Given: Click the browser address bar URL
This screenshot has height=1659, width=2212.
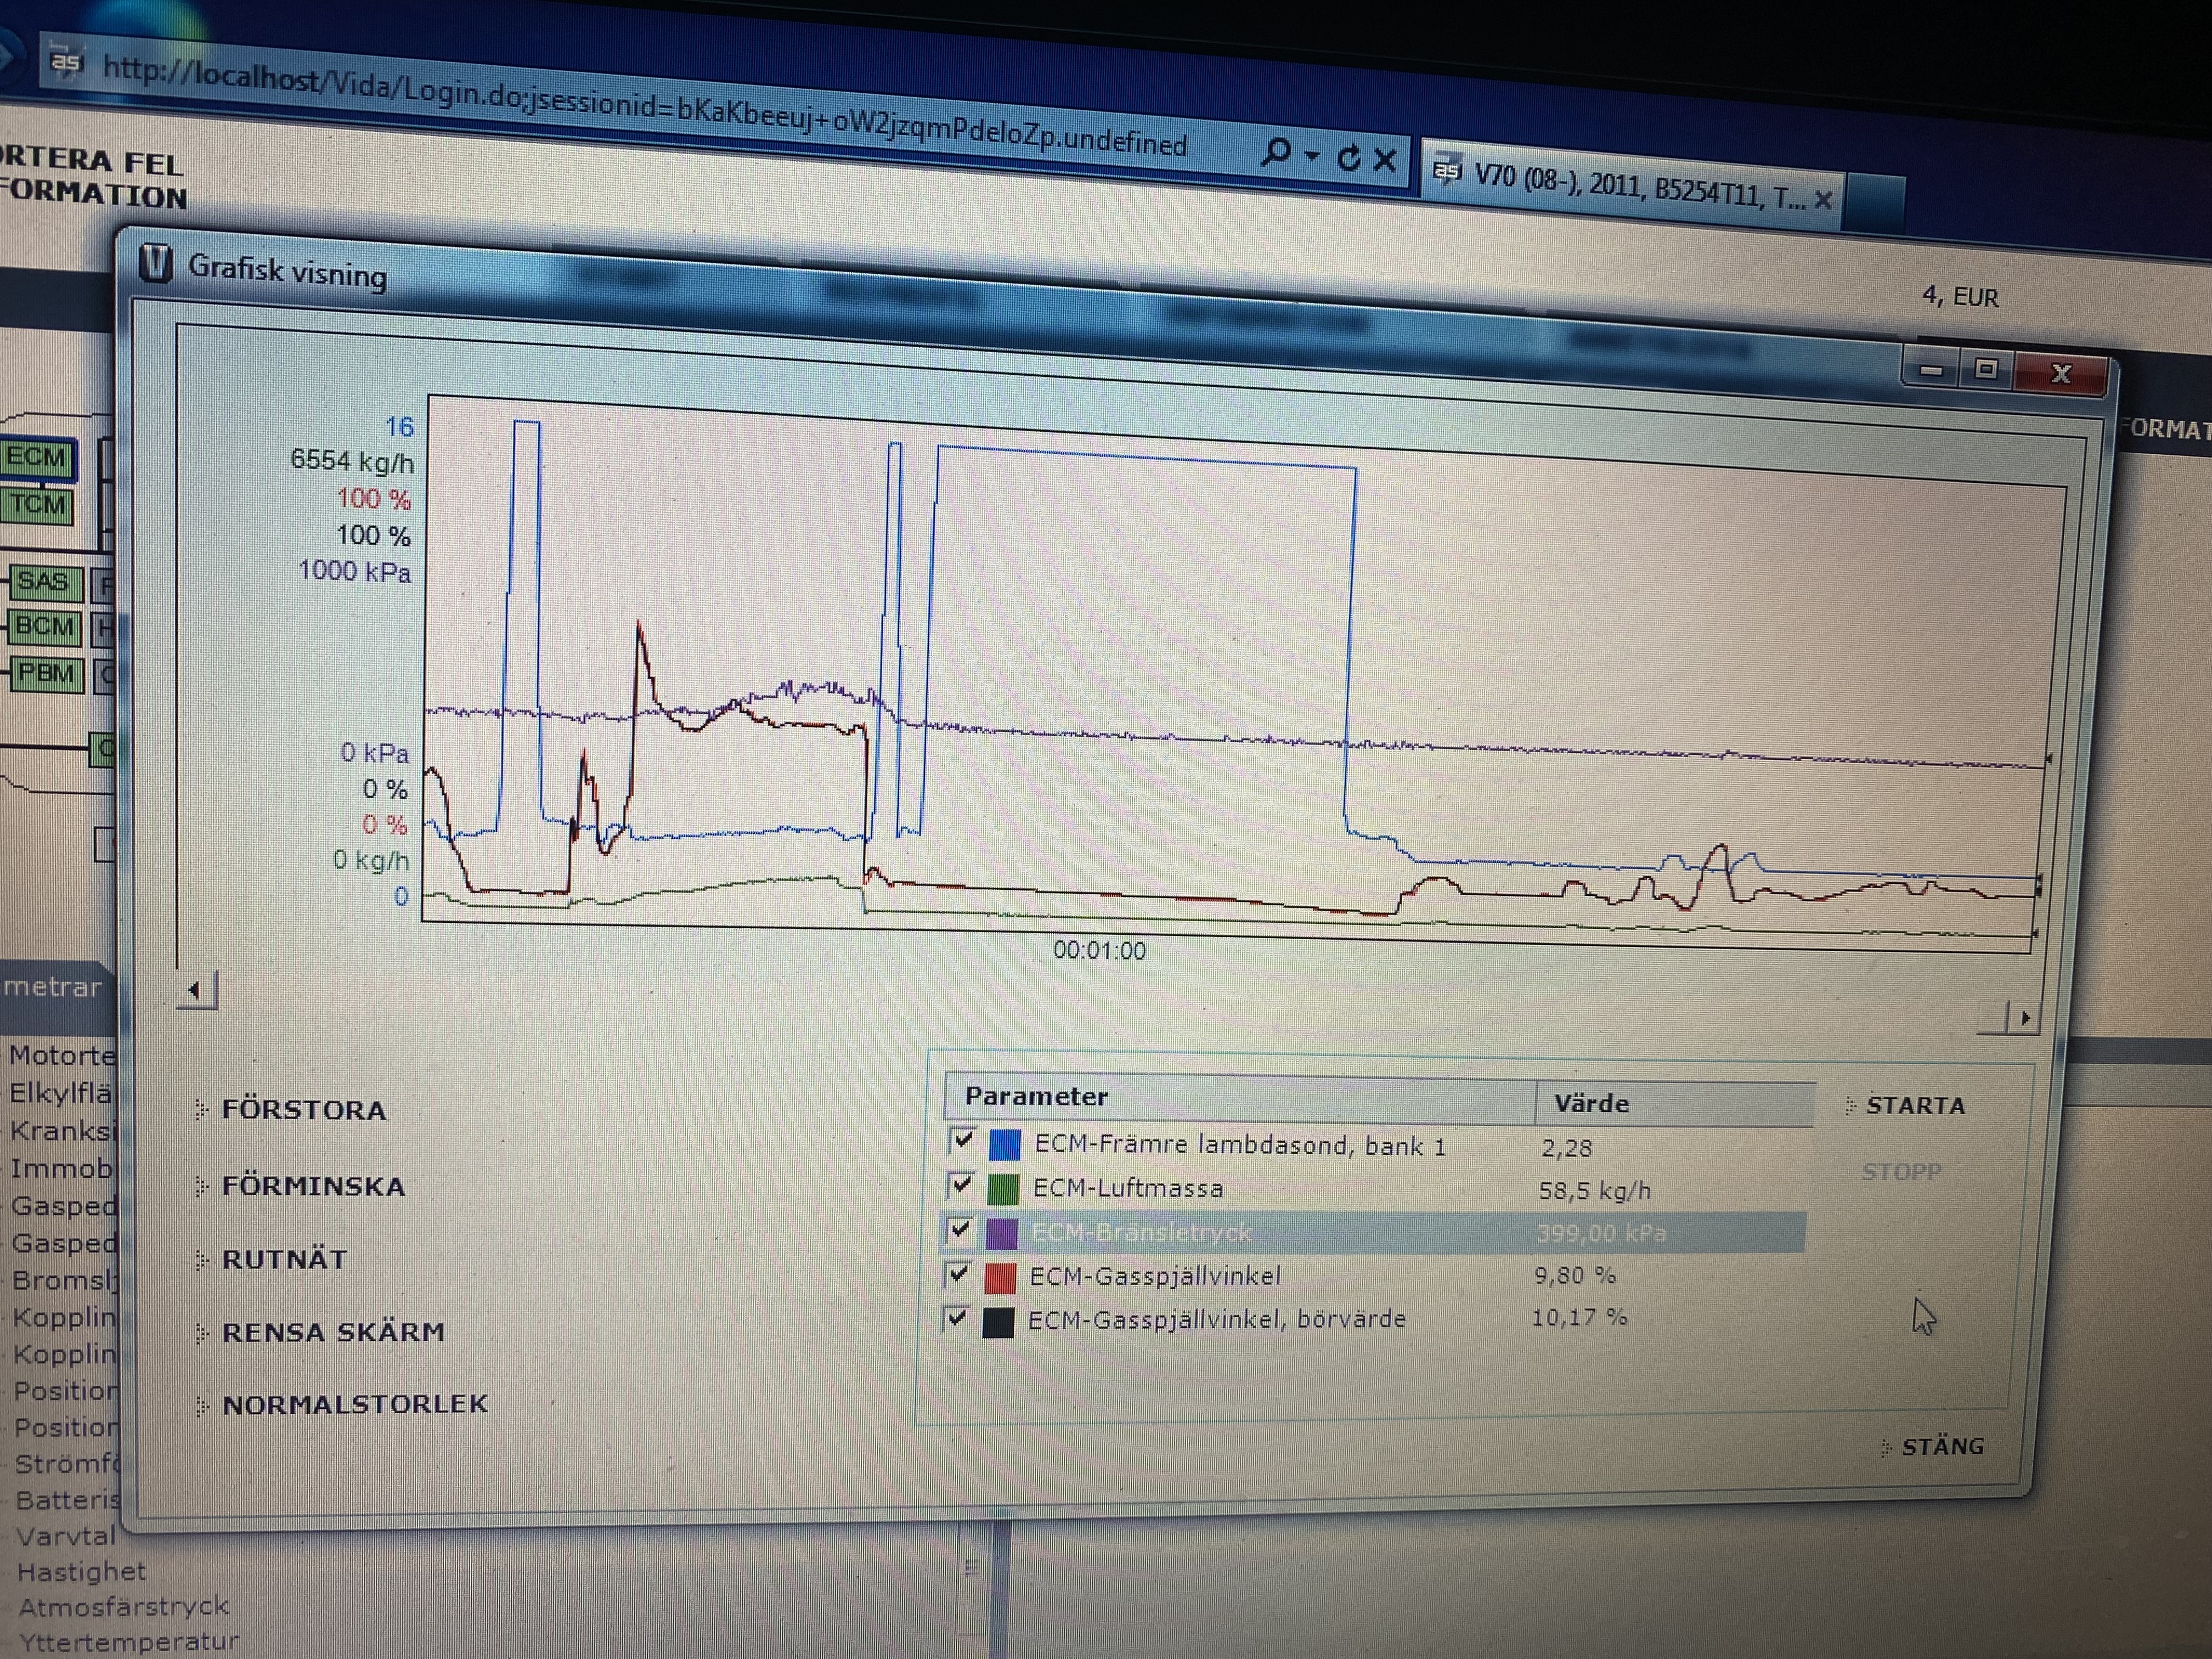Looking at the screenshot, I should click(x=645, y=105).
